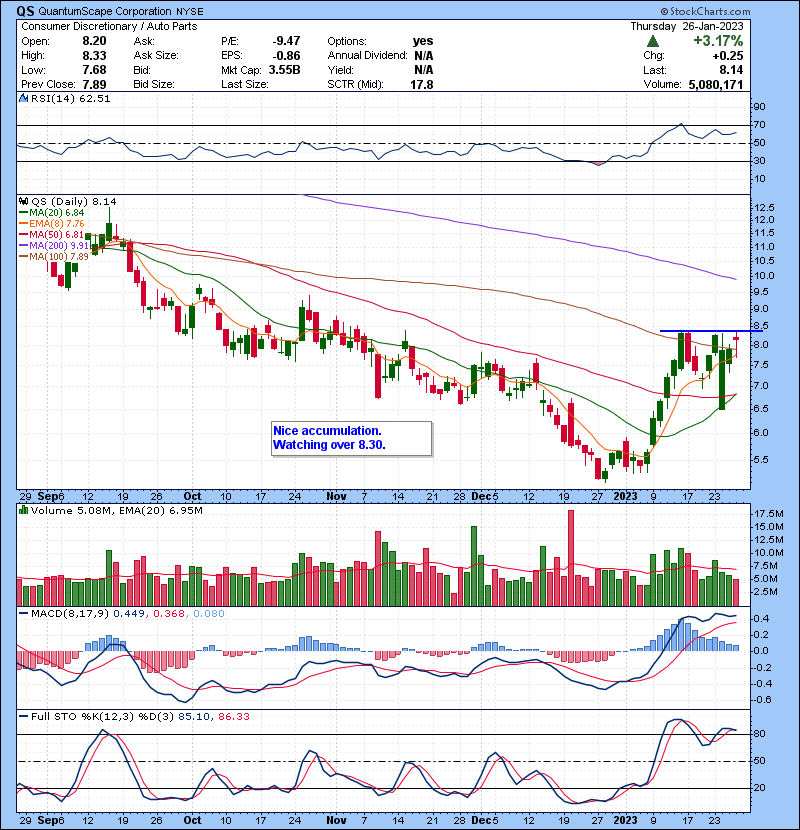The height and width of the screenshot is (830, 800).
Task: Click the SCTR (Mid) value 17.8
Action: [x=424, y=83]
